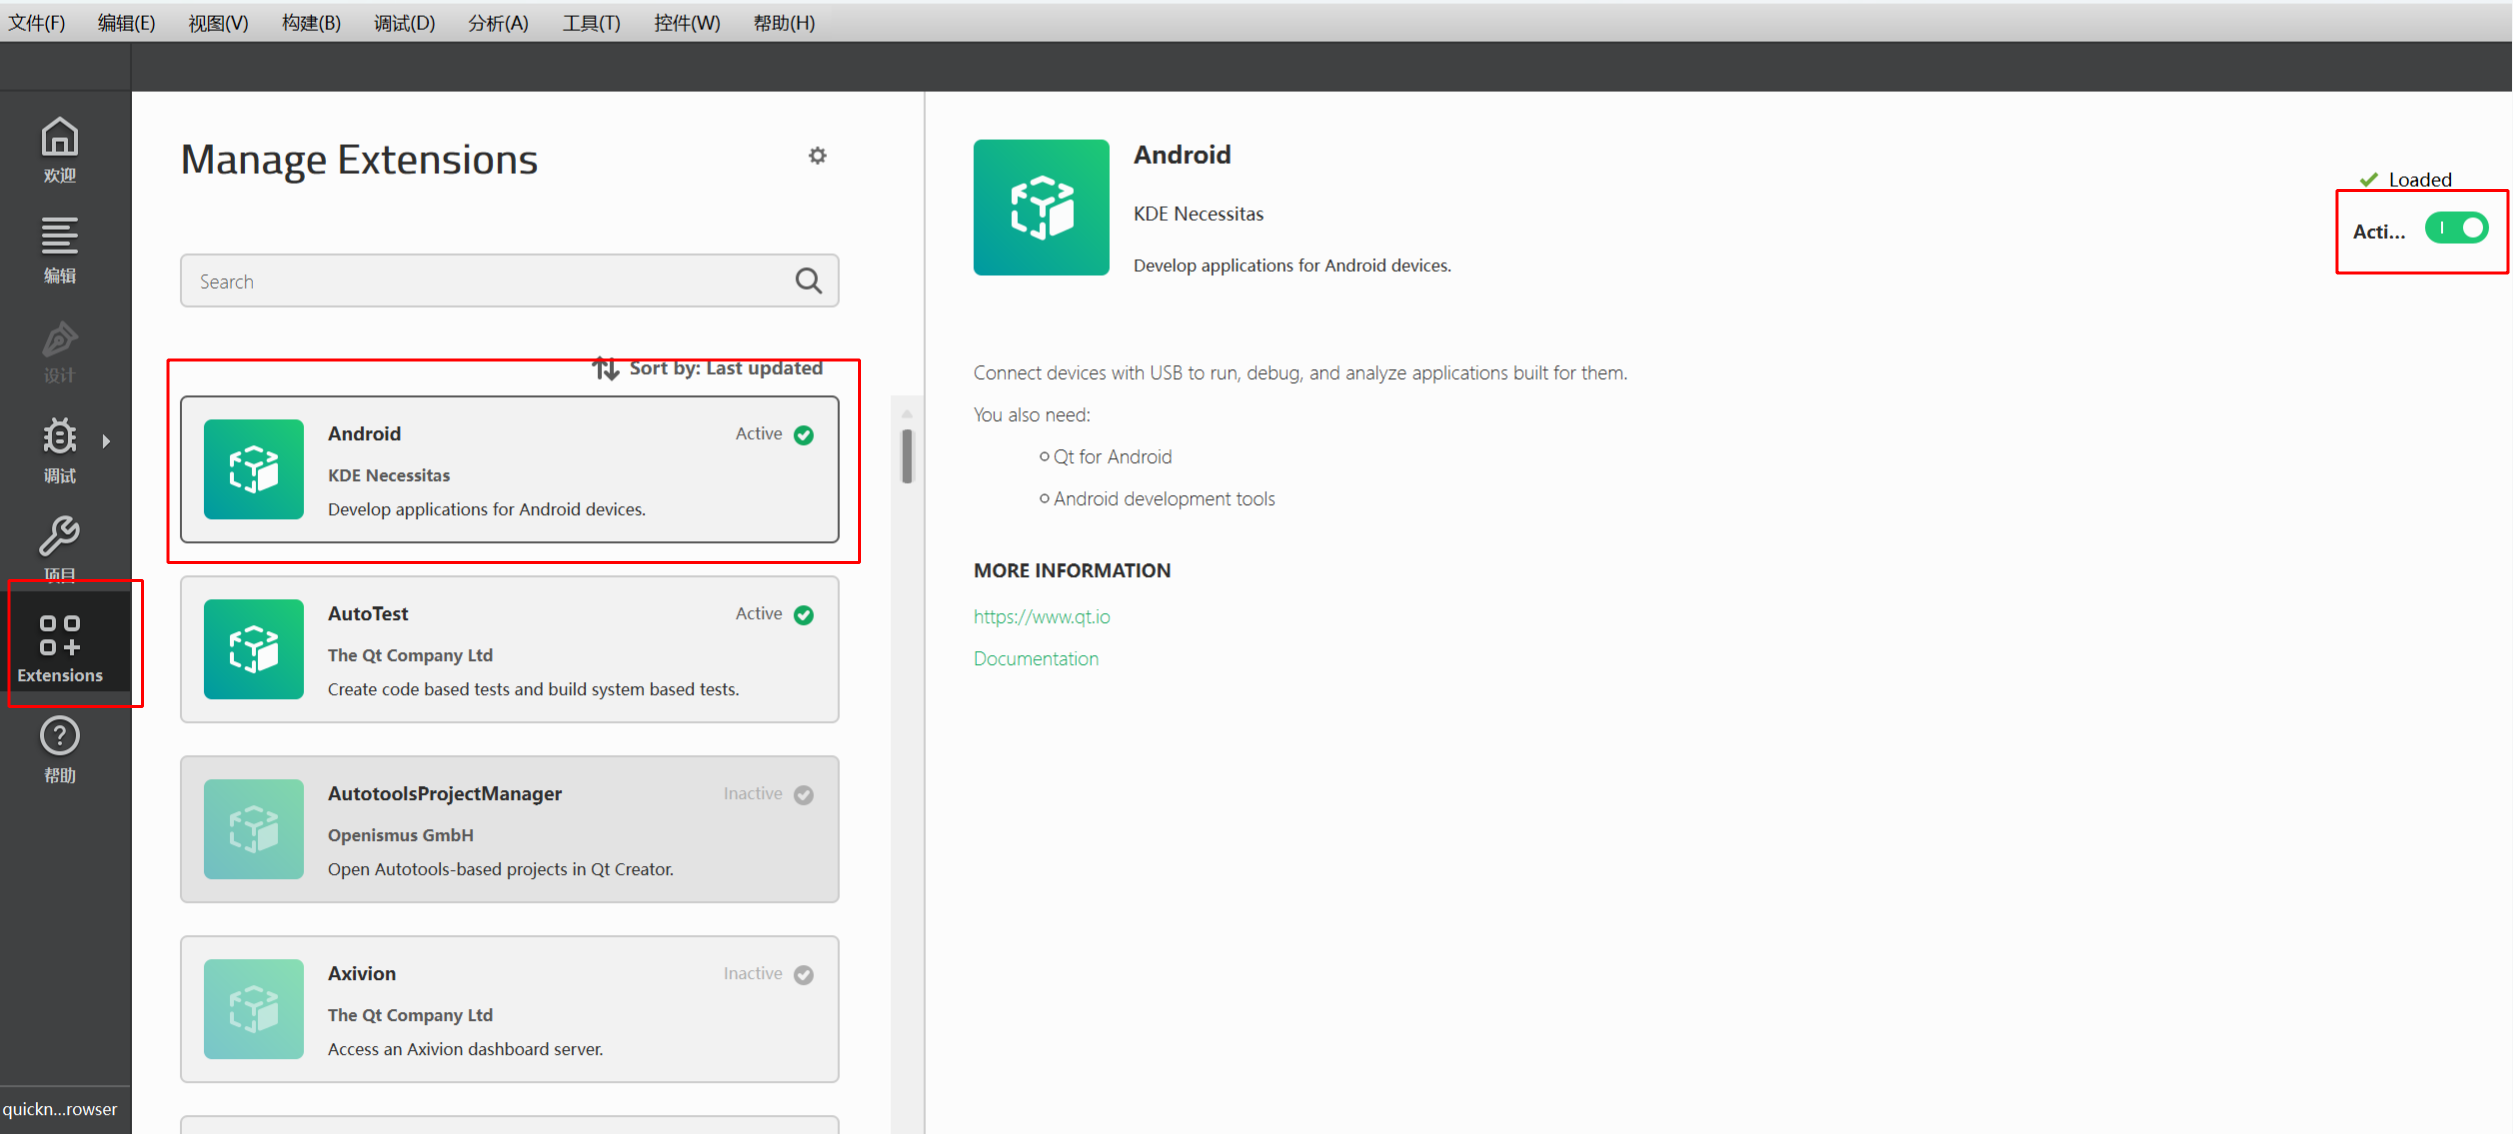
Task: Click the settings gear beside Manage Extensions
Action: coord(817,156)
